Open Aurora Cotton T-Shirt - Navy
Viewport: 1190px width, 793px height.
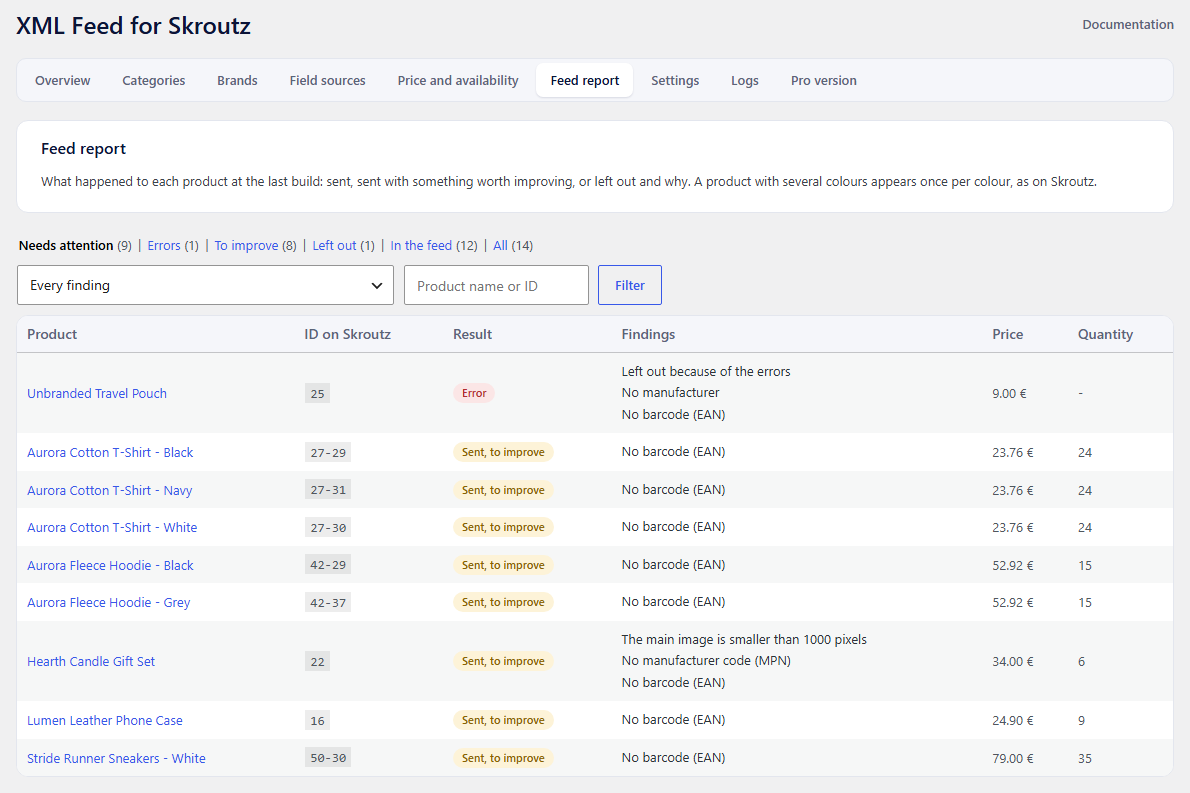[109, 490]
